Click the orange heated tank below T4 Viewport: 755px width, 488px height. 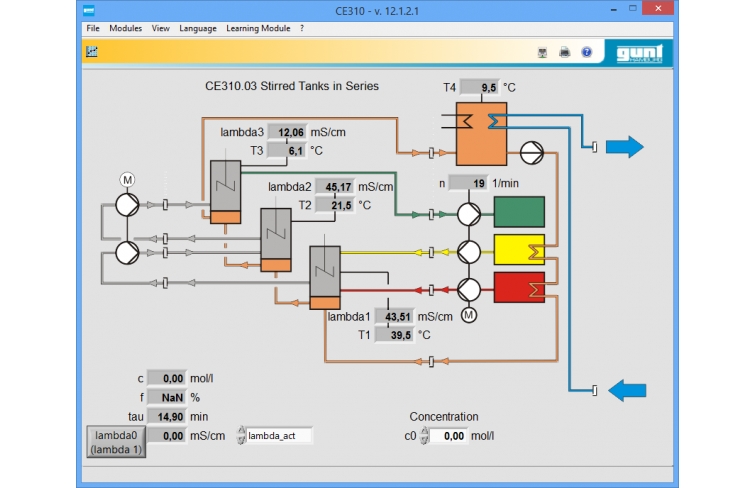point(483,133)
